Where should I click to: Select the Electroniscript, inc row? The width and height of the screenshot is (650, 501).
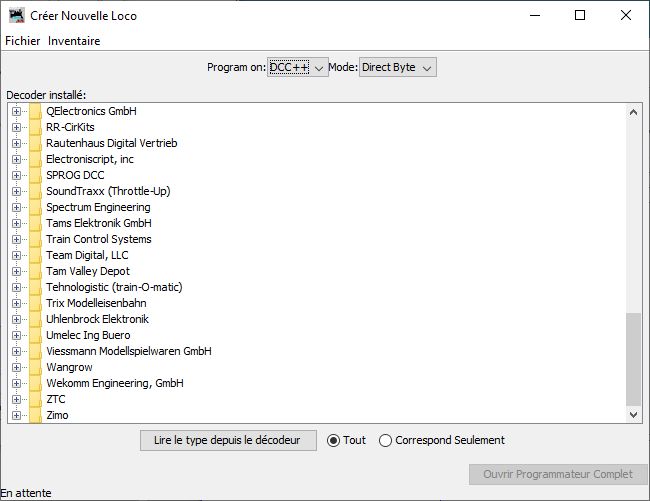click(90, 160)
